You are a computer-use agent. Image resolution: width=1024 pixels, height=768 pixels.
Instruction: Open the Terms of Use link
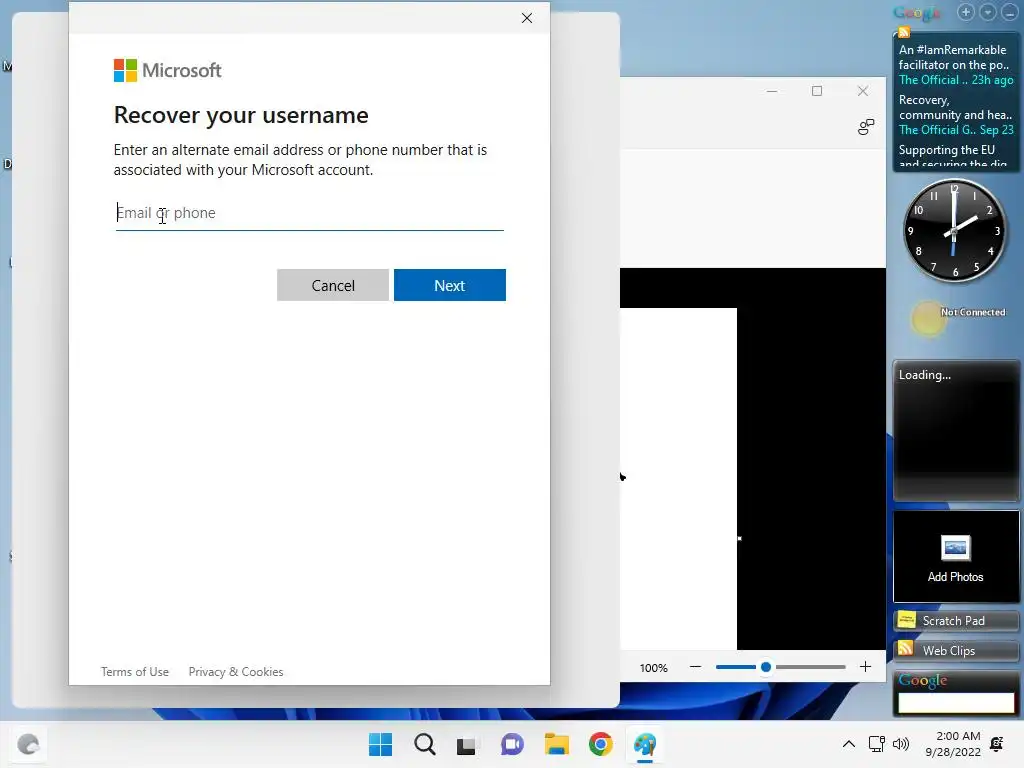coord(135,671)
